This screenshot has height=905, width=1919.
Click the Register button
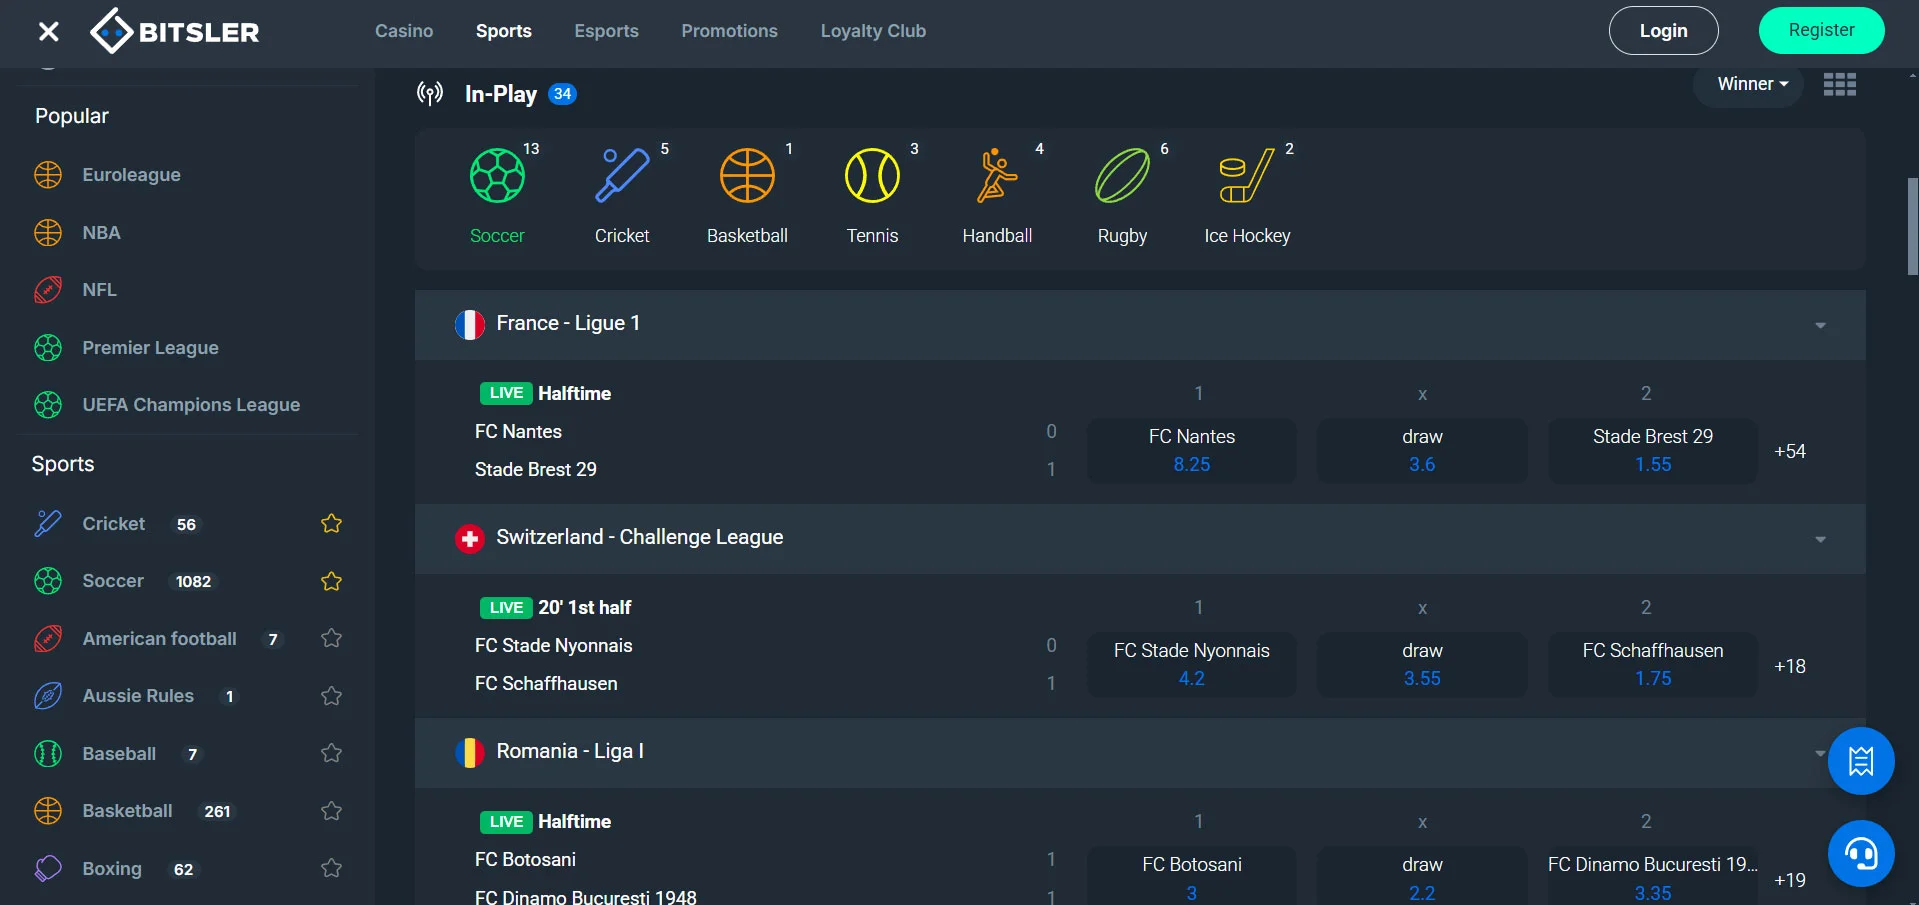[1821, 30]
